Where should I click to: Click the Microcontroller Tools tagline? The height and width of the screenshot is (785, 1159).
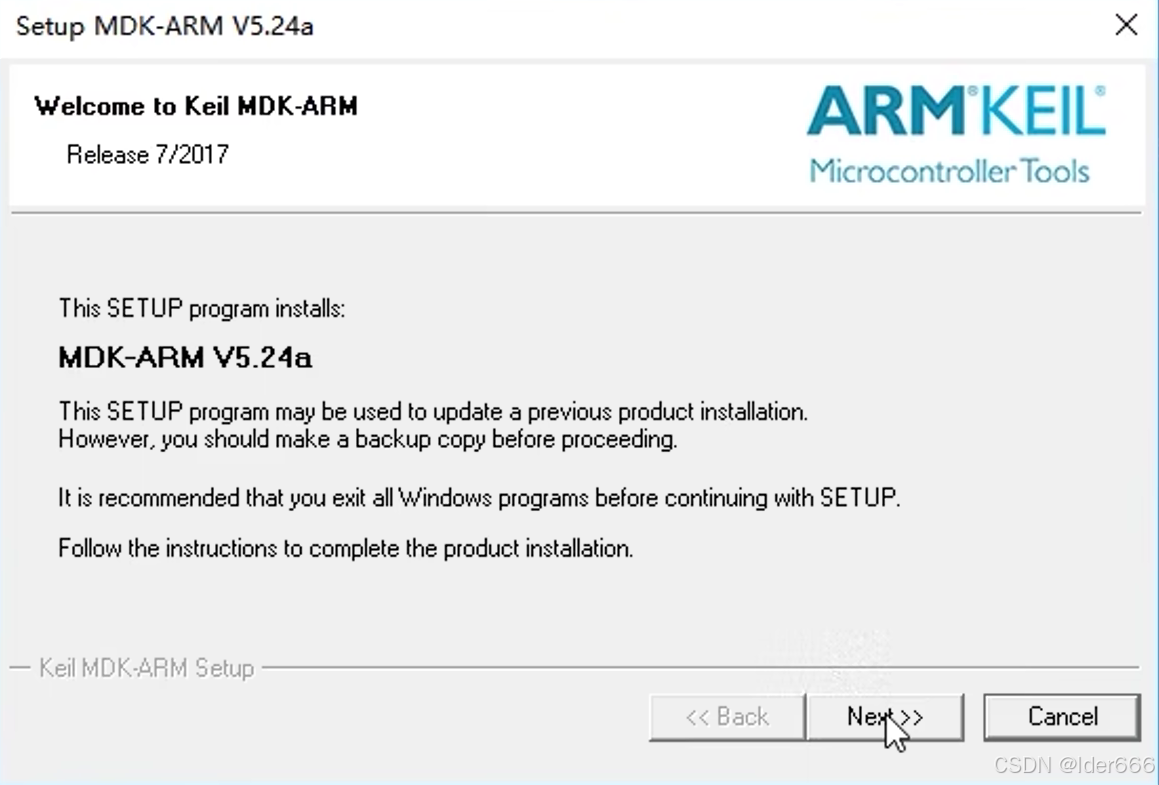click(x=949, y=171)
